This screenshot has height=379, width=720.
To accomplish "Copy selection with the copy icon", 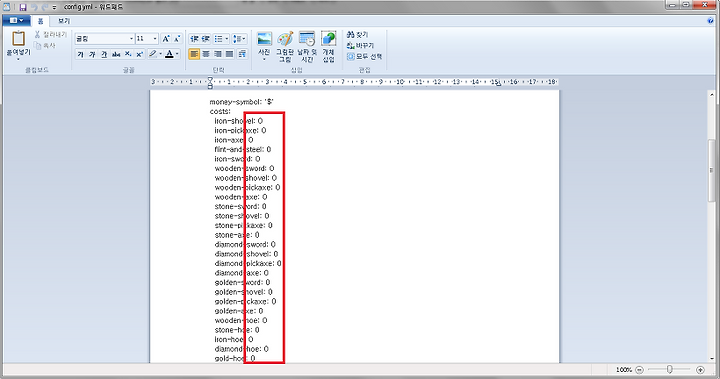I will click(38, 45).
